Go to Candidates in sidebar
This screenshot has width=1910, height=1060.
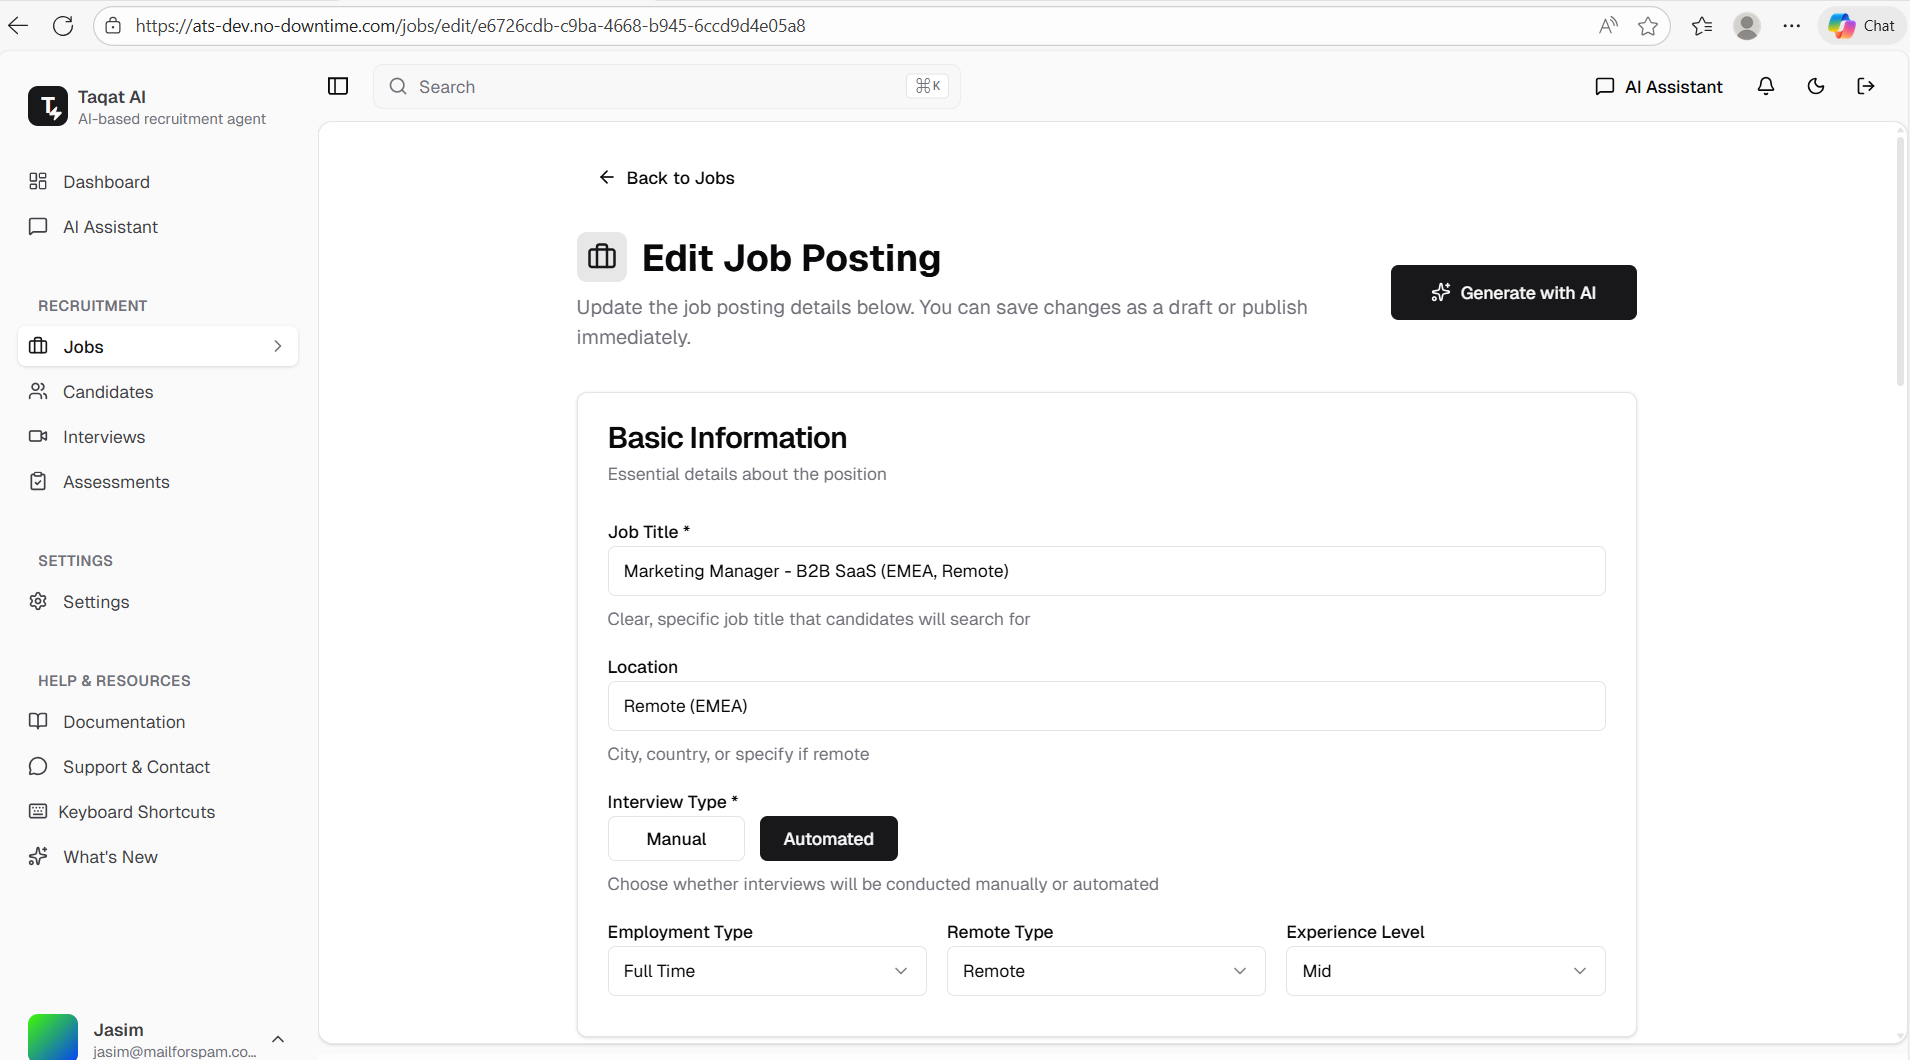click(108, 392)
